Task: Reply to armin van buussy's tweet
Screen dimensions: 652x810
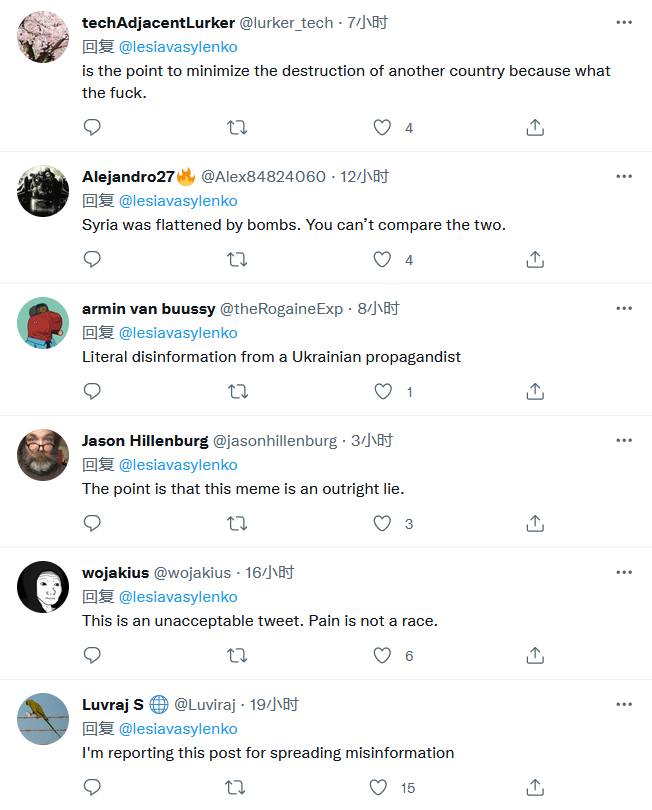Action: (92, 392)
